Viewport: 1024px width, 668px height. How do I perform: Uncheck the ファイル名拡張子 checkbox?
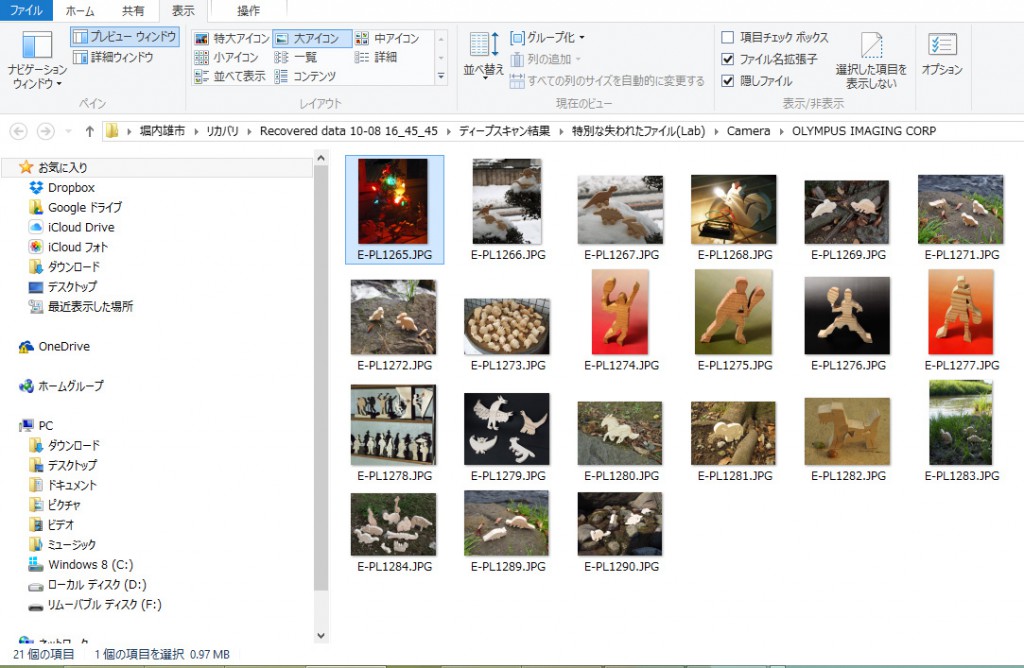pos(728,59)
